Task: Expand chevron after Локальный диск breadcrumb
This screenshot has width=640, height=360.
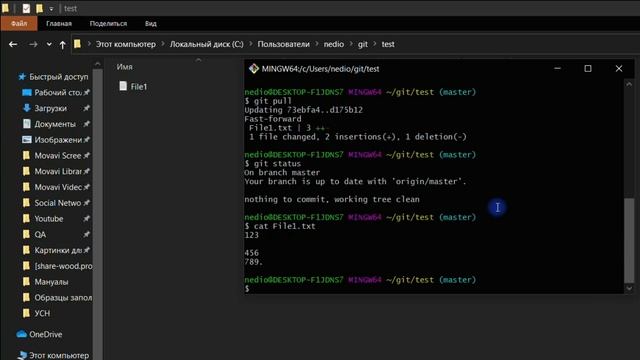Action: tap(251, 44)
